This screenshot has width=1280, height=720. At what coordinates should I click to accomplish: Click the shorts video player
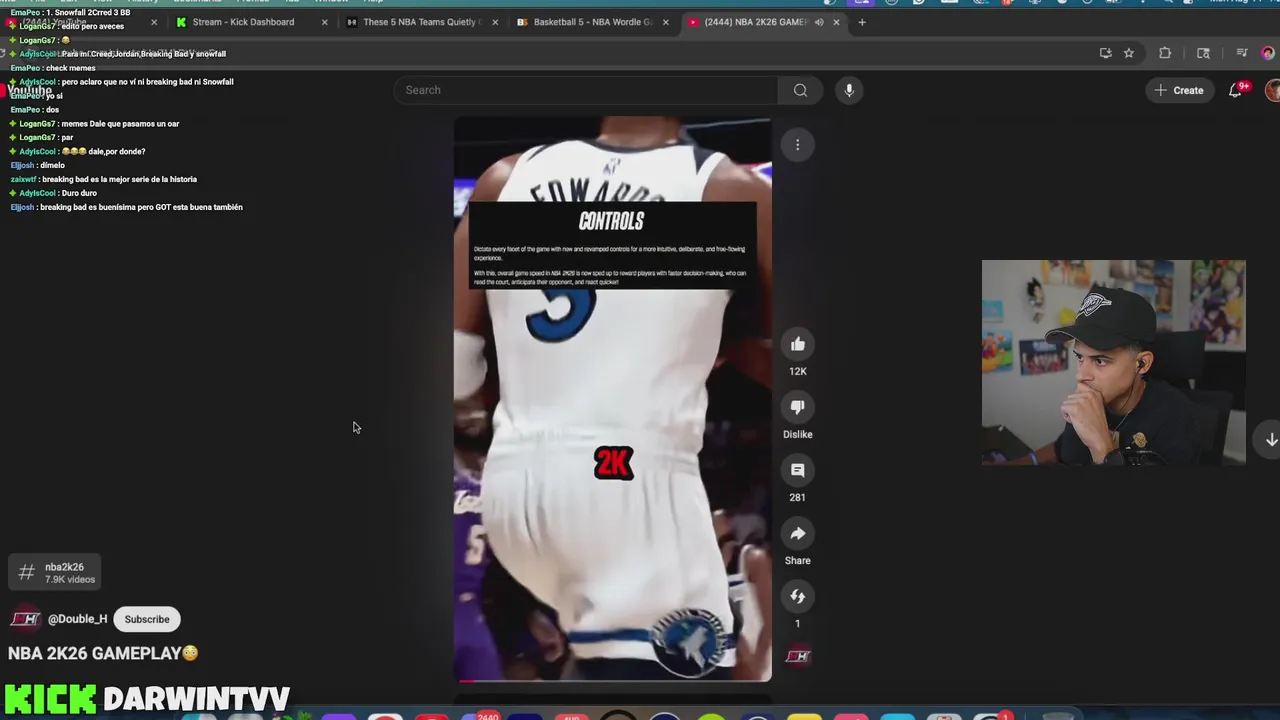(x=612, y=398)
